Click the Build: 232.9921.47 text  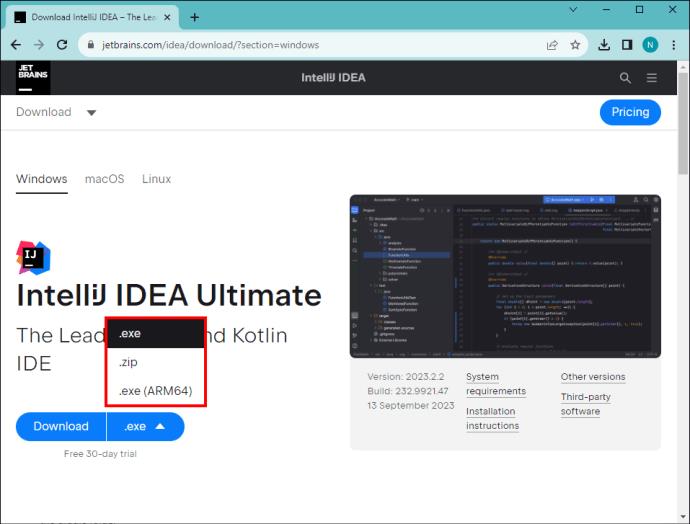click(x=408, y=391)
